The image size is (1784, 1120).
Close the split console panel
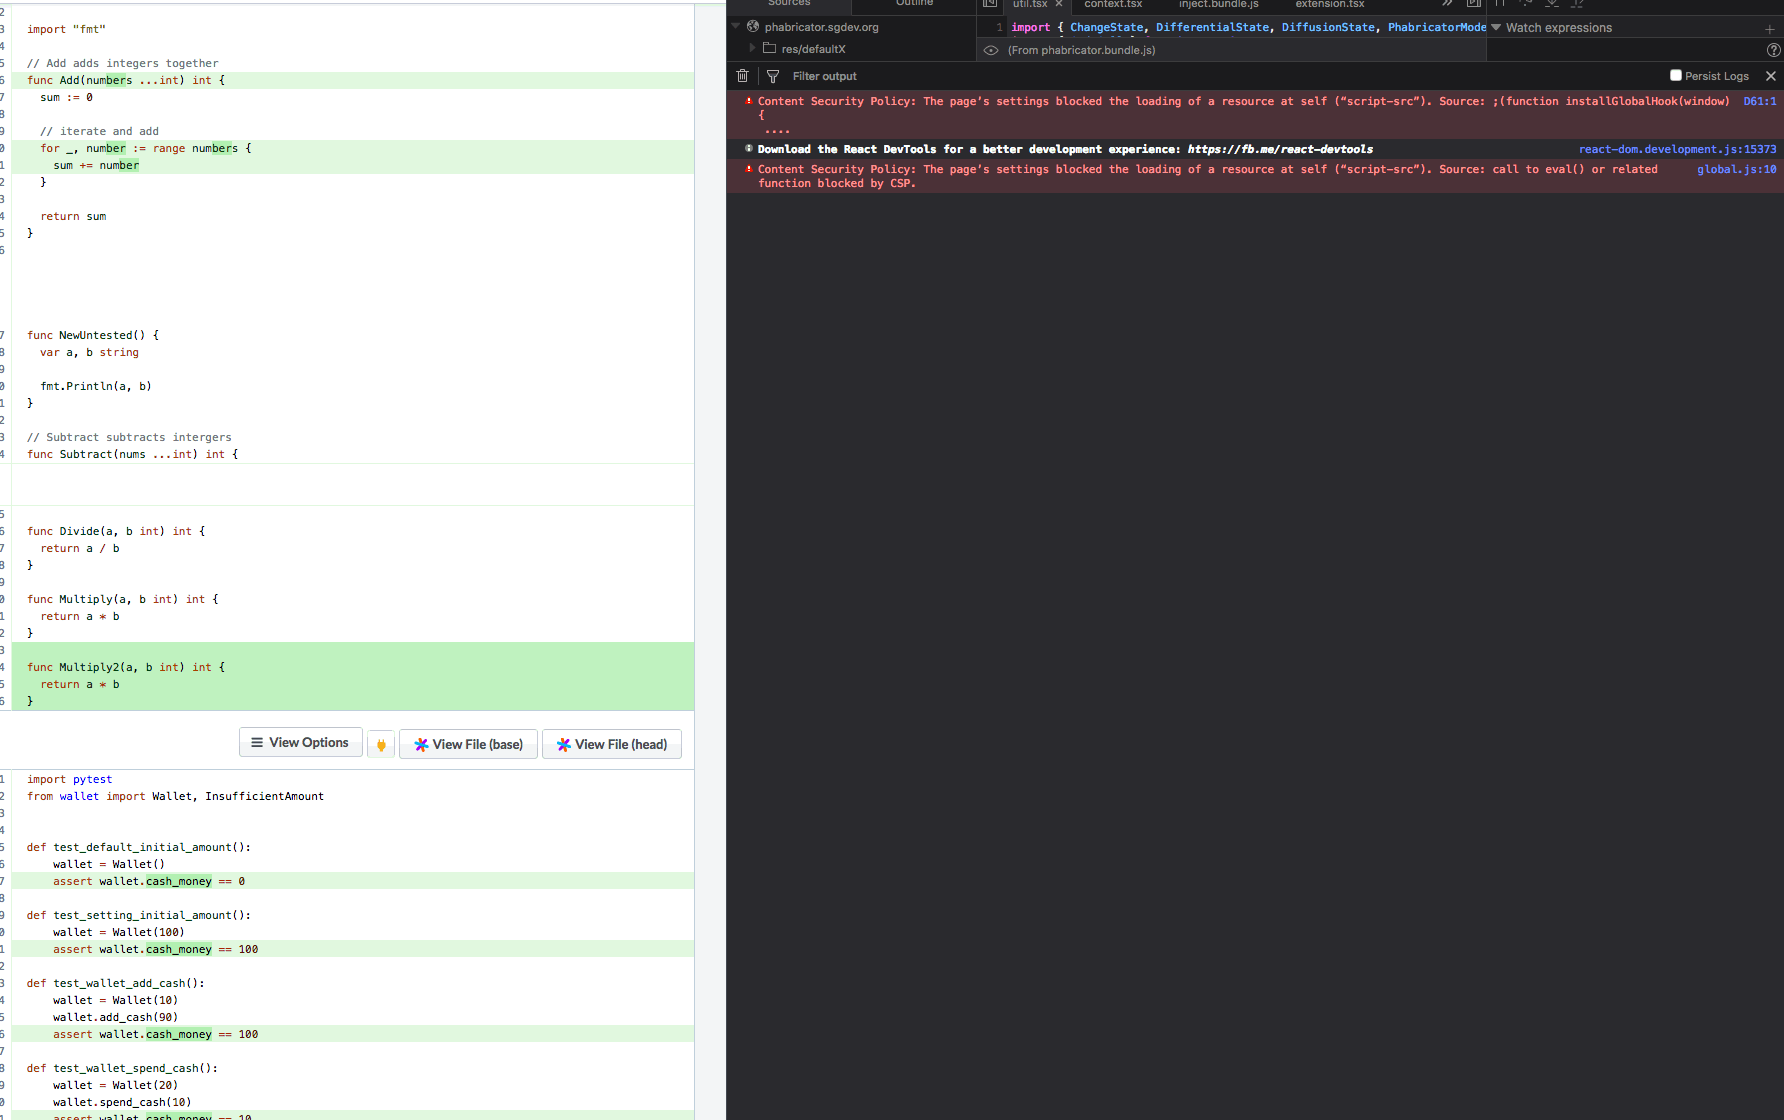click(1771, 76)
